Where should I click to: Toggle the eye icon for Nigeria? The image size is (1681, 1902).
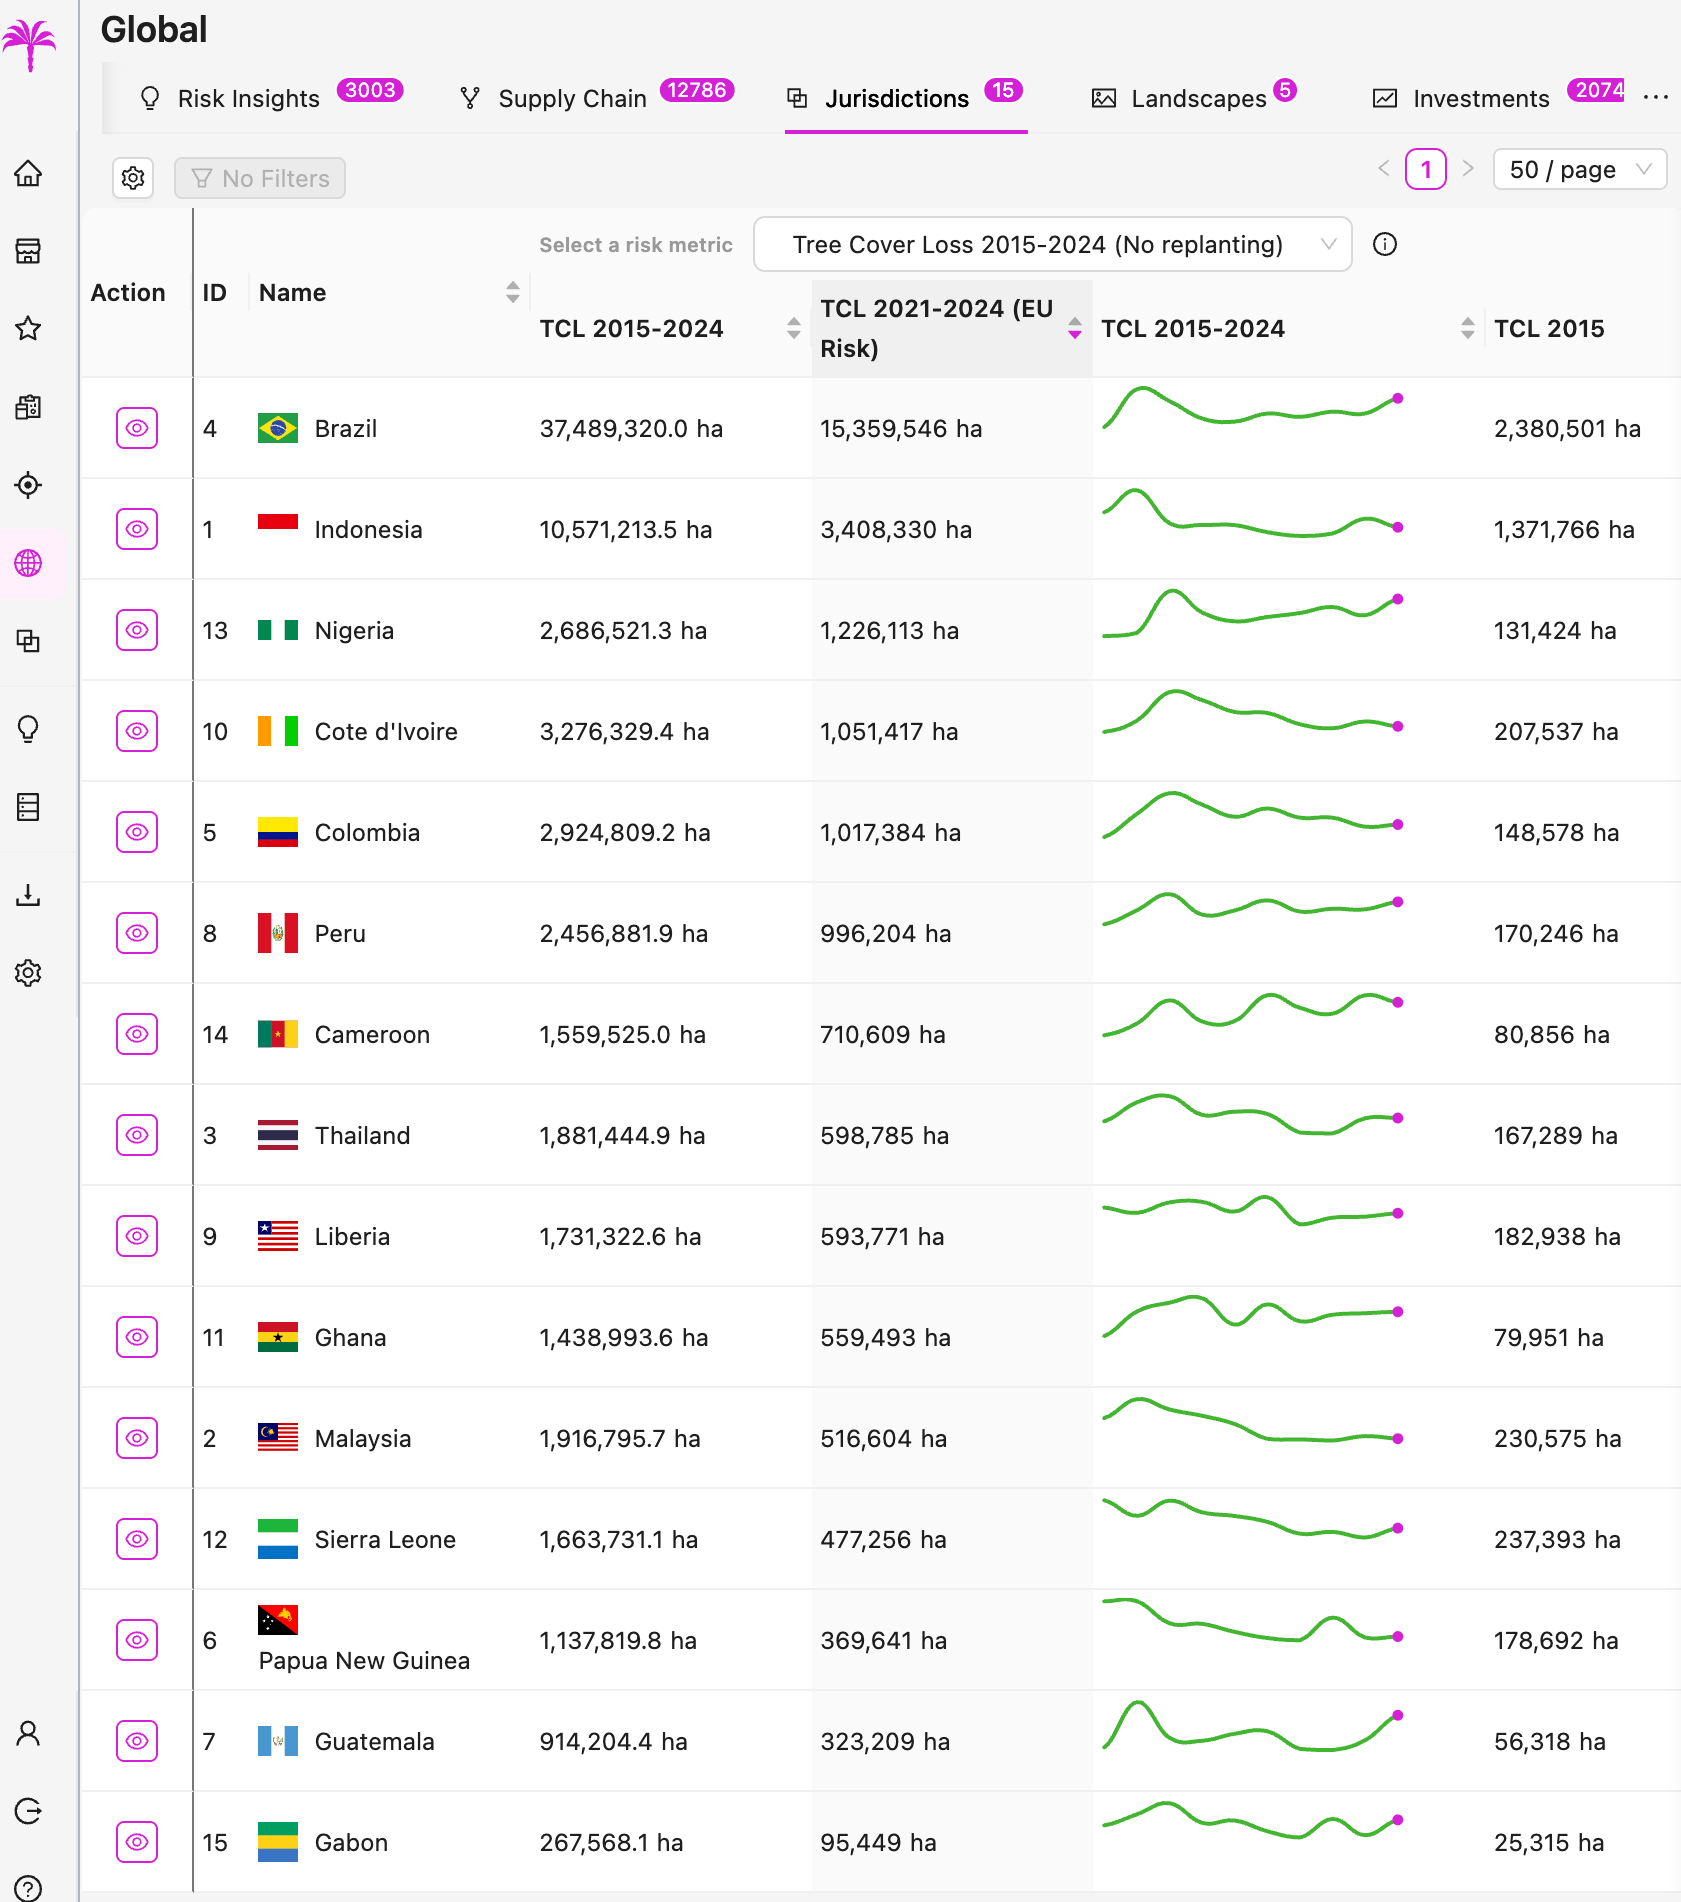tap(136, 630)
